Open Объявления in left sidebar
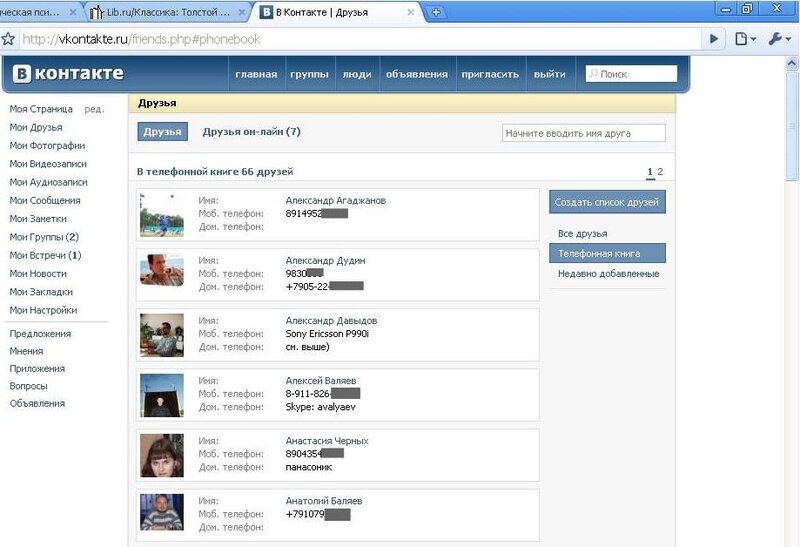Screen dimensions: 800x547 pos(37,403)
